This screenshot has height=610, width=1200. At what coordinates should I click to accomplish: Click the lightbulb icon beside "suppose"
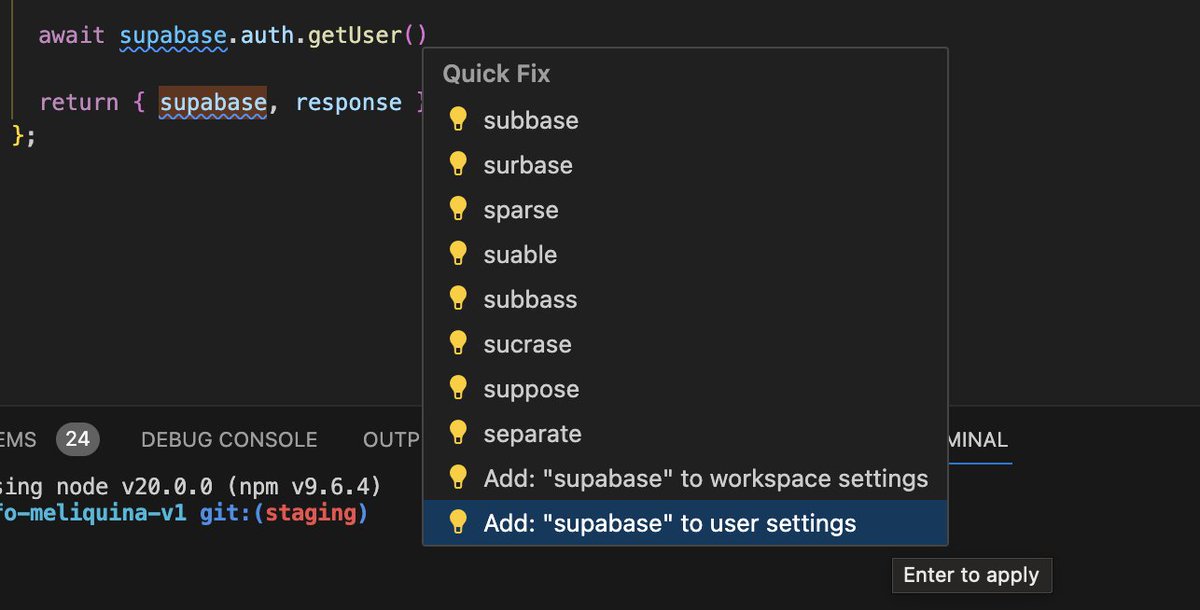458,388
